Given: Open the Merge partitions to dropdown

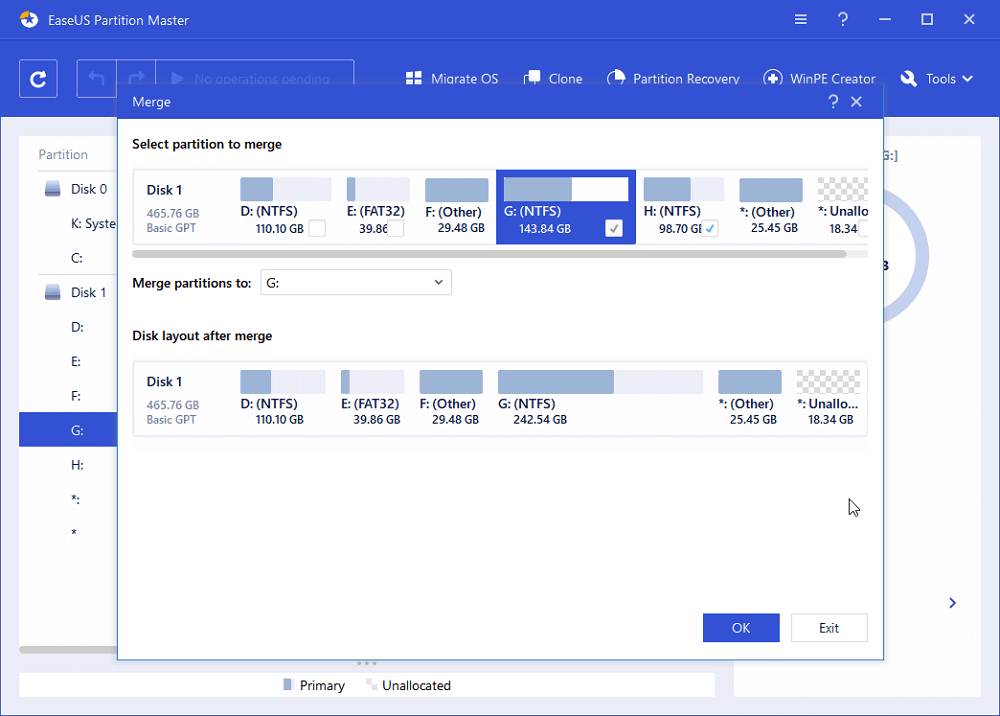Looking at the screenshot, I should click(438, 282).
